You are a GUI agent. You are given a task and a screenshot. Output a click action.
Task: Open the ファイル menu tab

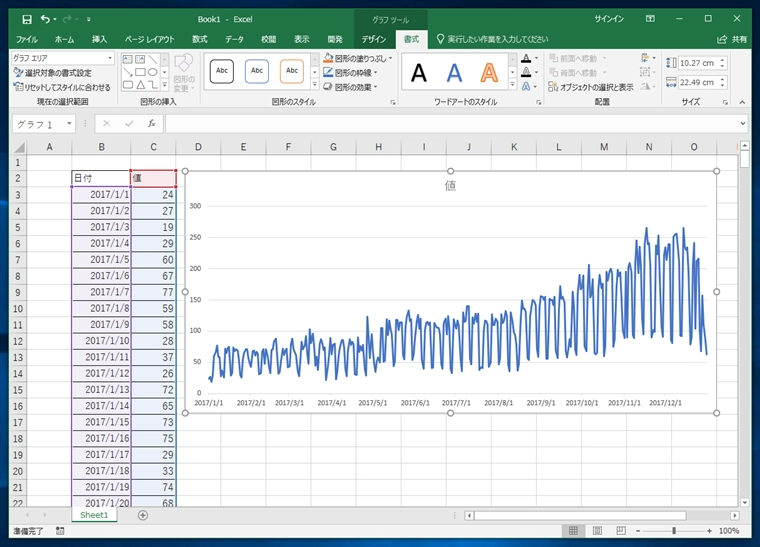click(x=27, y=39)
